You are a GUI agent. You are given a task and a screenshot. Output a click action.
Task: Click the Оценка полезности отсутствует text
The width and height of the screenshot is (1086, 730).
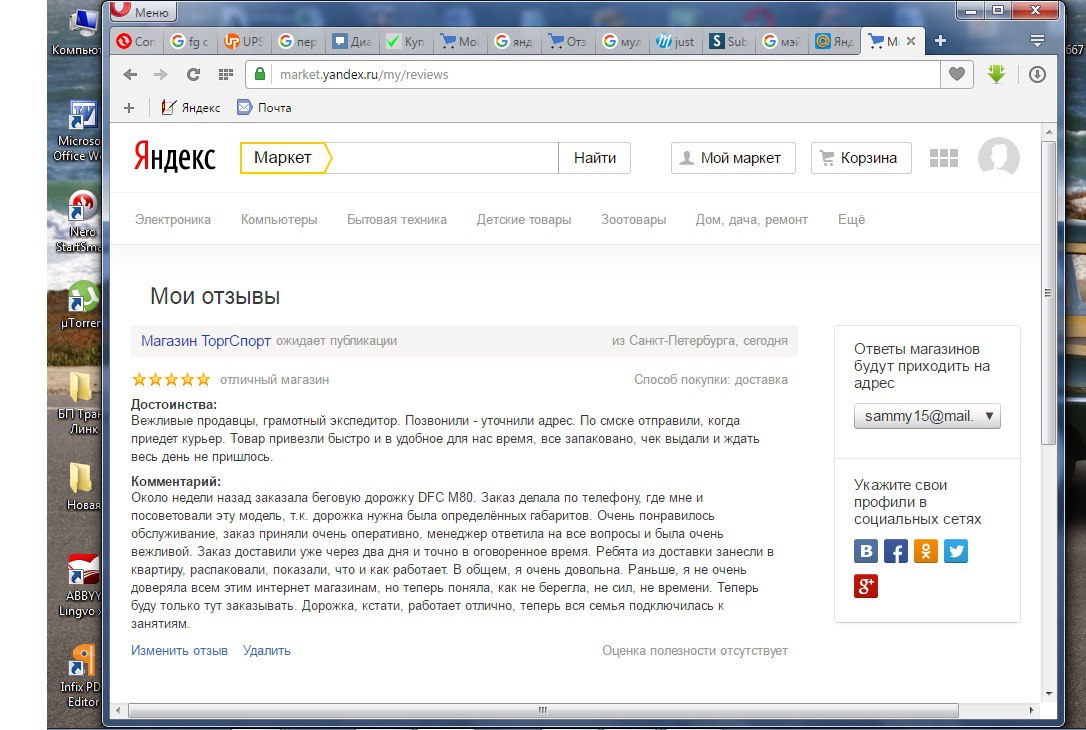[x=695, y=650]
